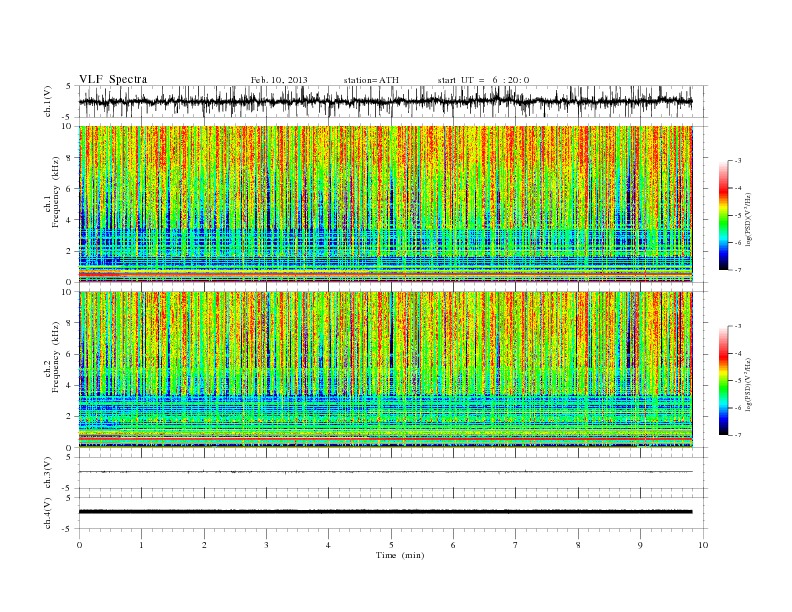Click the "ch.4(V)" axis label
The image size is (792, 612).
click(x=48, y=513)
